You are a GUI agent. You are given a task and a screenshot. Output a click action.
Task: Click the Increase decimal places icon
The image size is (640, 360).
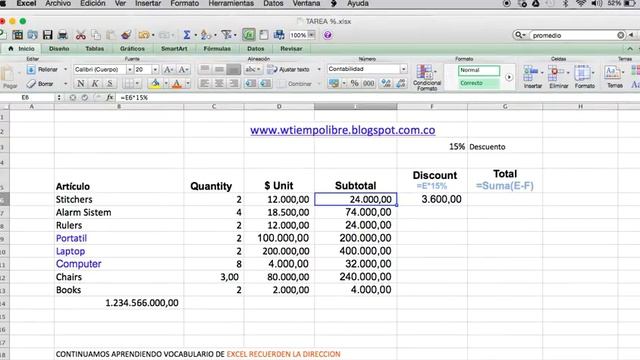[x=385, y=83]
